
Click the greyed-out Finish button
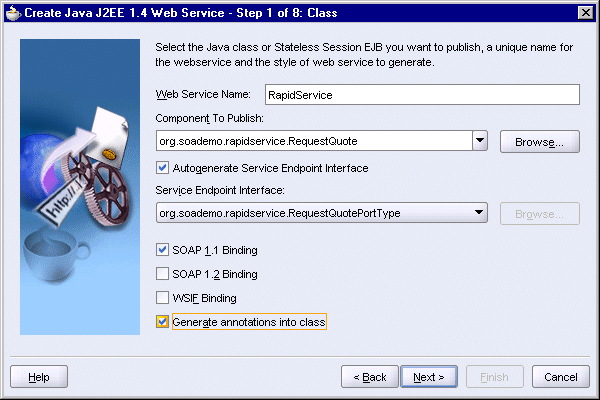(x=494, y=377)
